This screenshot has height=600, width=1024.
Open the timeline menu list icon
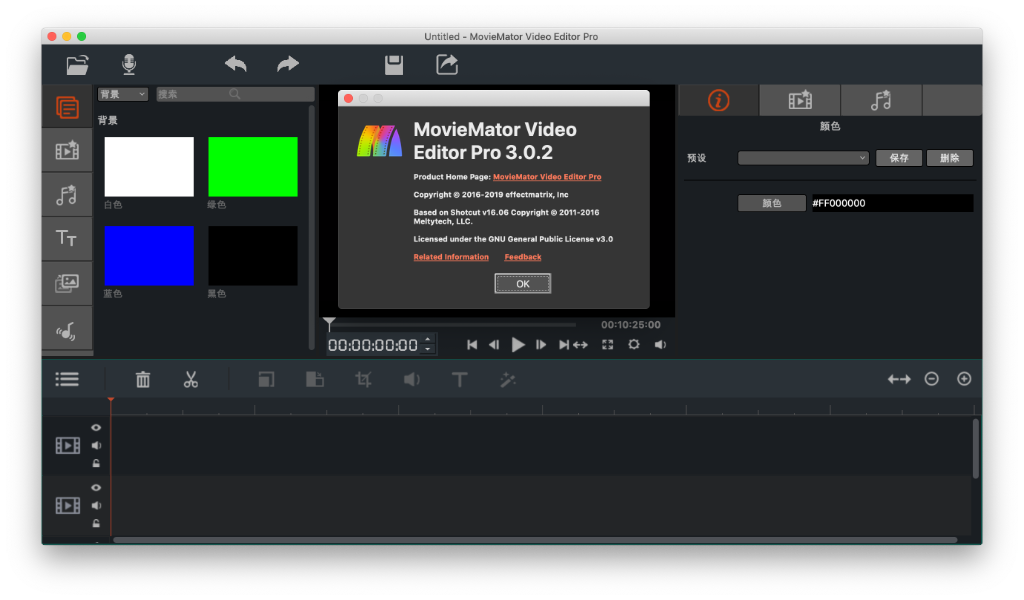pyautogui.click(x=67, y=379)
